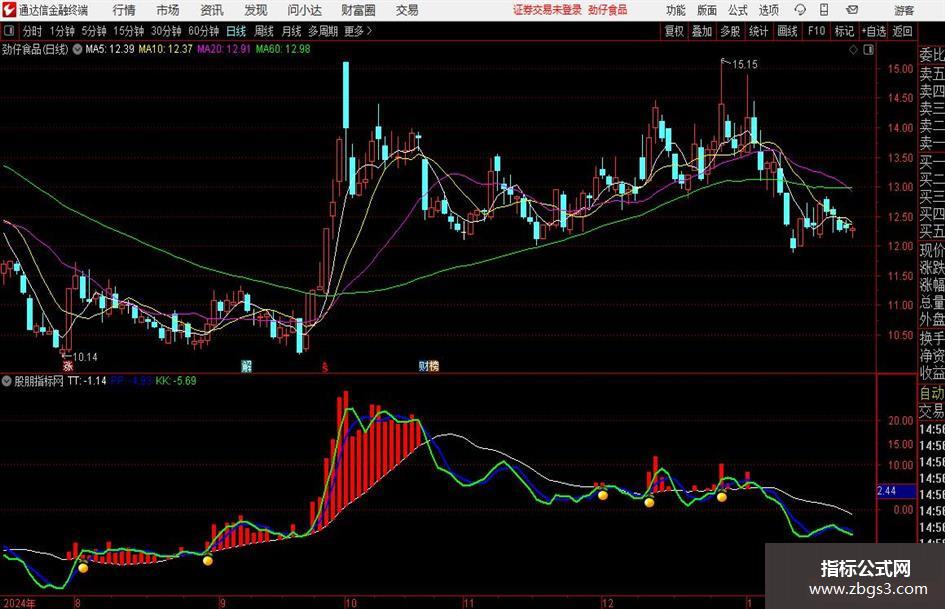Viewport: 945px width, 609px height.
Task: Switch to the 60分钟 period tab
Action: pos(203,31)
